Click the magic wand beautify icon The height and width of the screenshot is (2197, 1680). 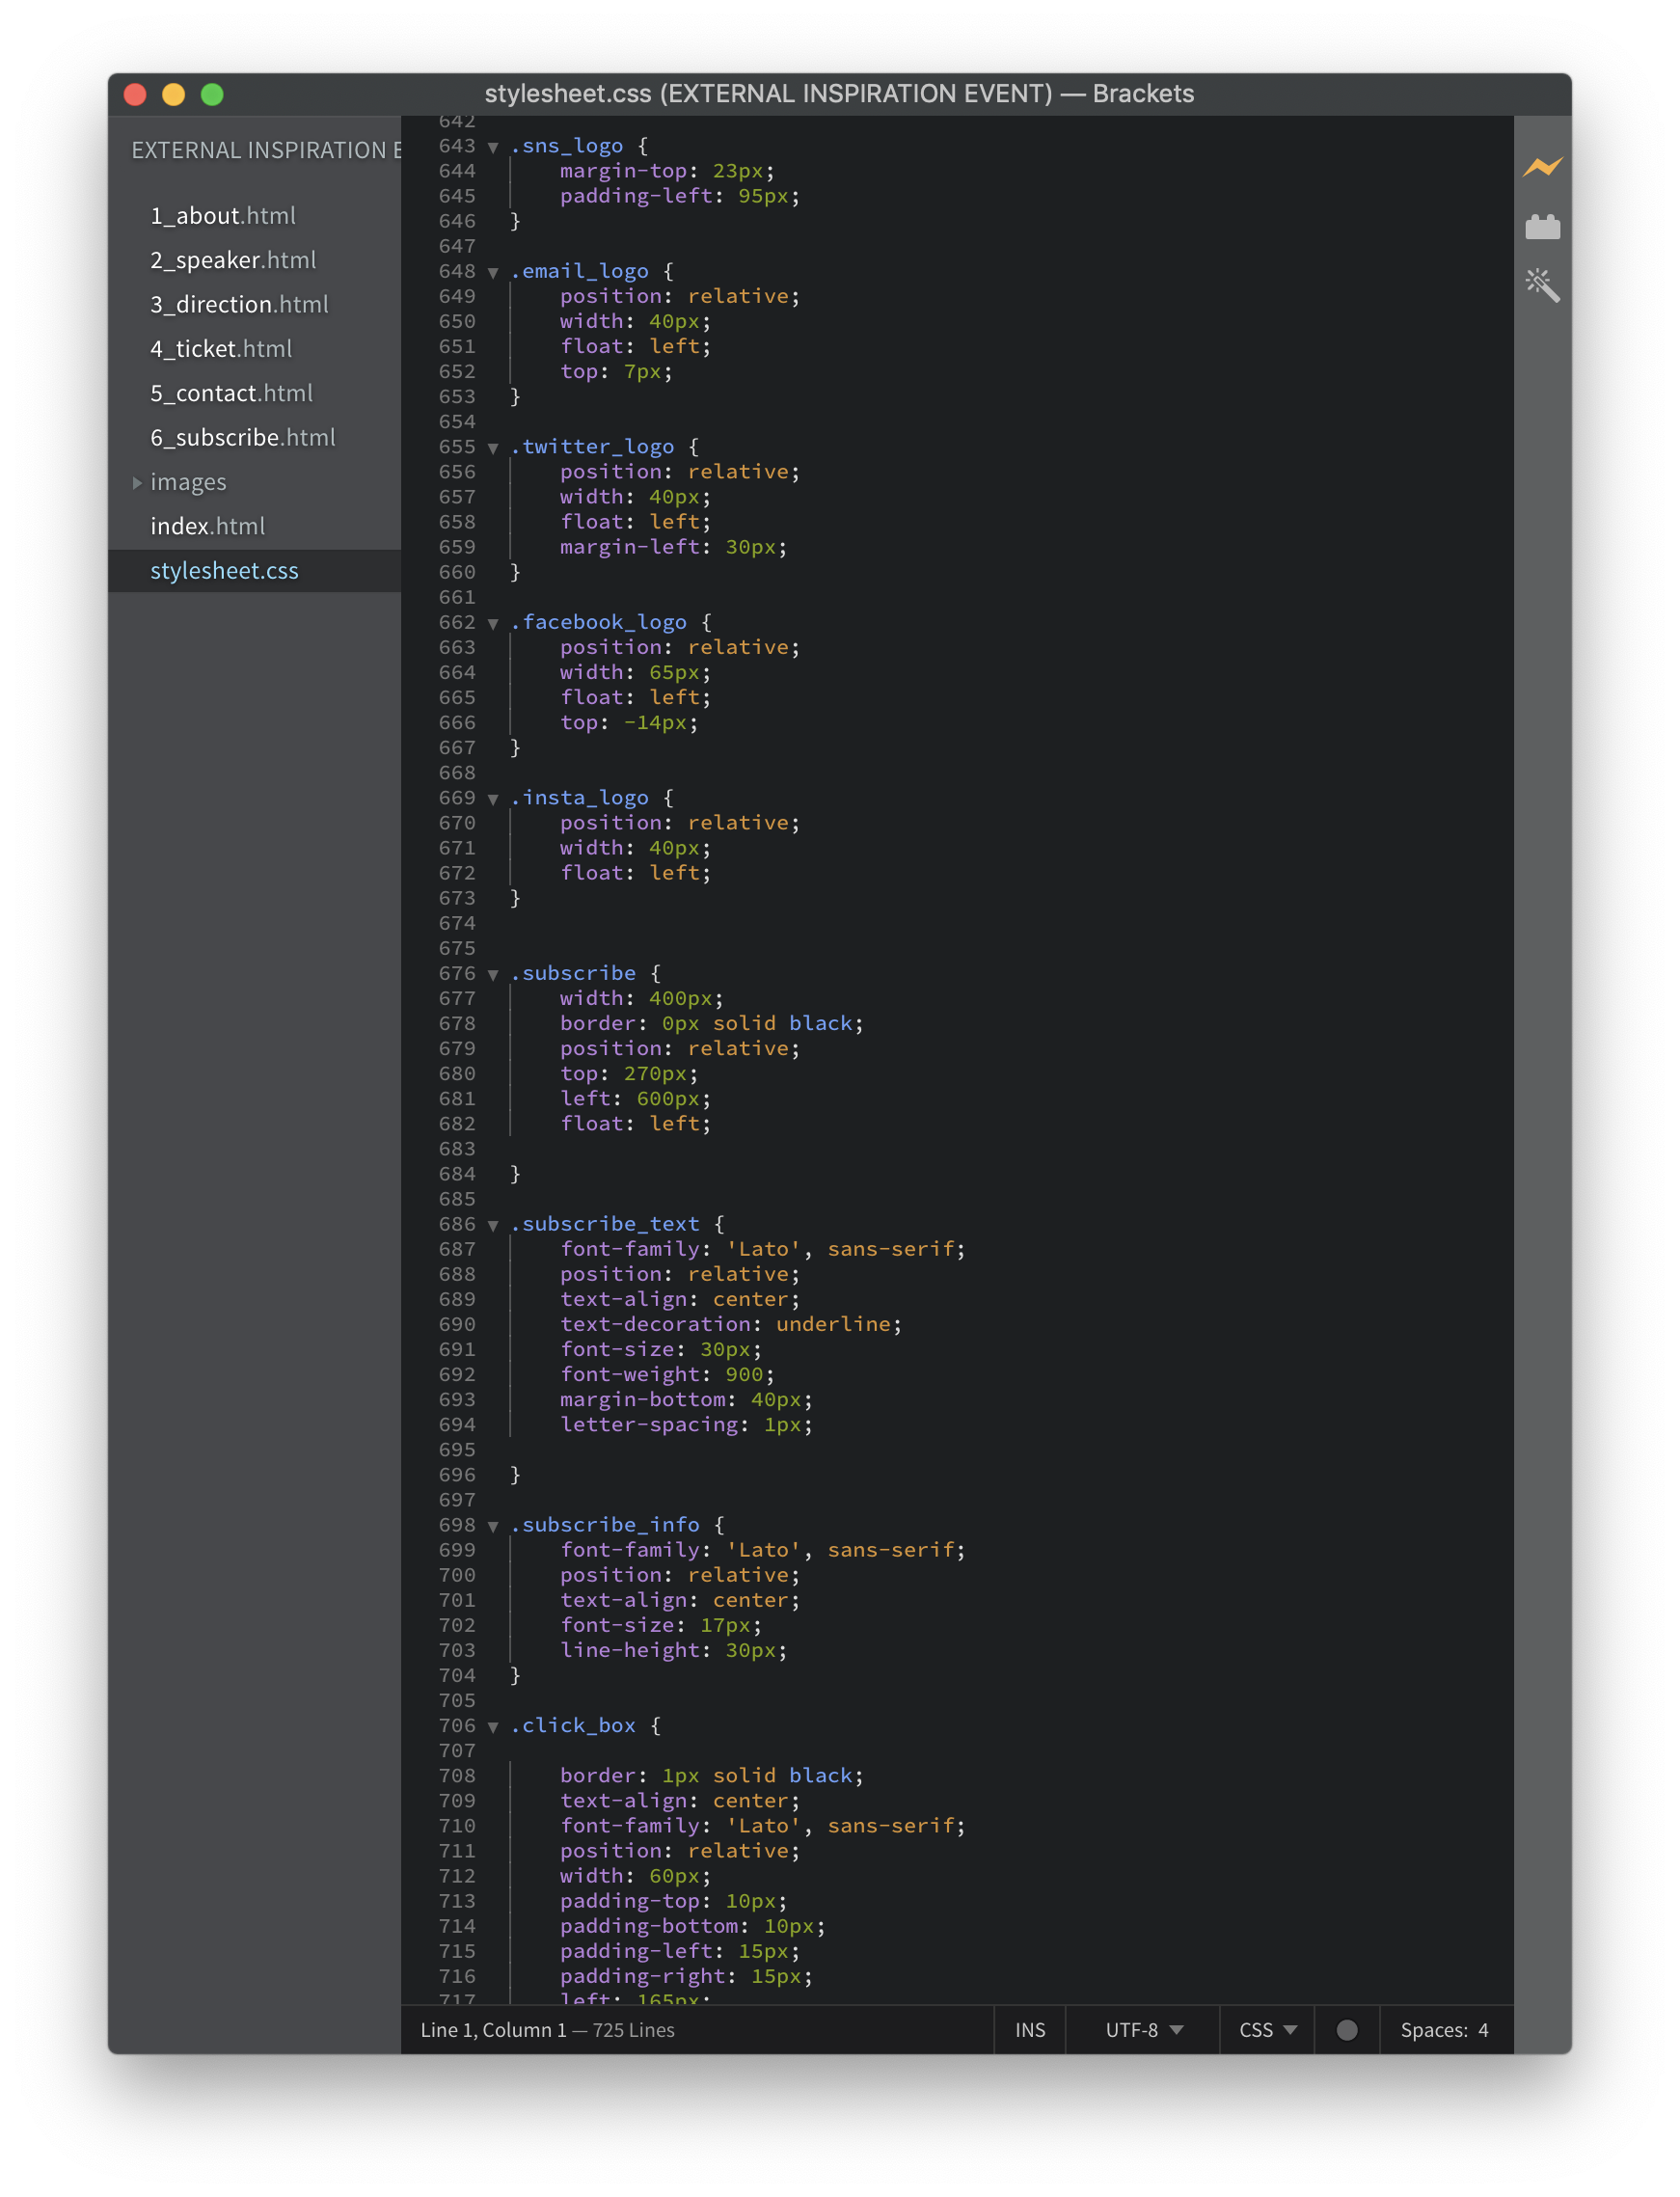point(1542,286)
